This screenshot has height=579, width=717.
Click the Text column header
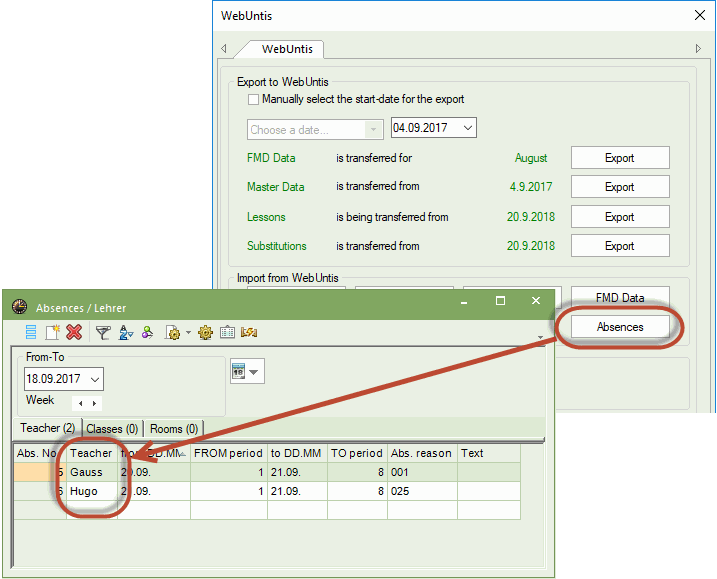[x=488, y=453]
